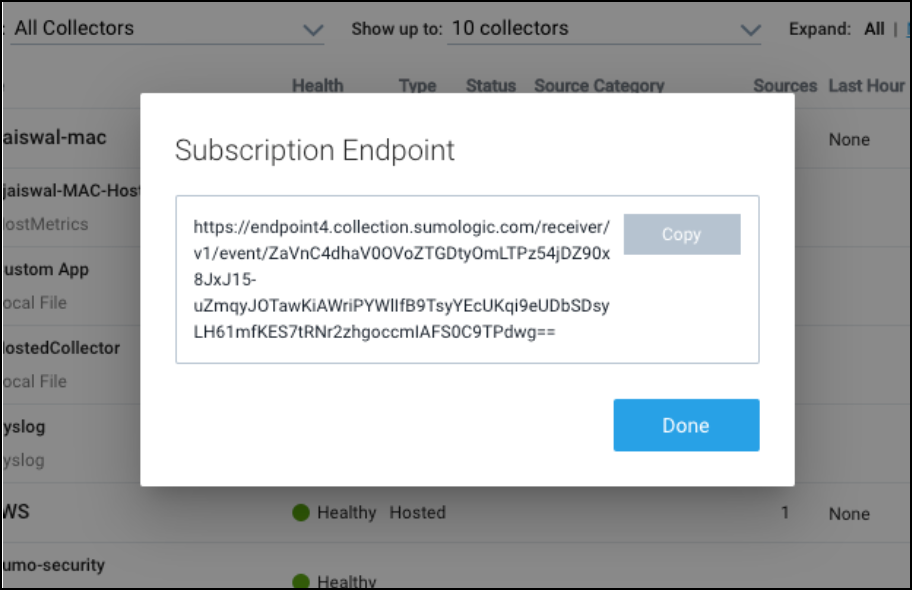Click the Copy button for the endpoint URL
The image size is (912, 590).
pyautogui.click(x=682, y=233)
